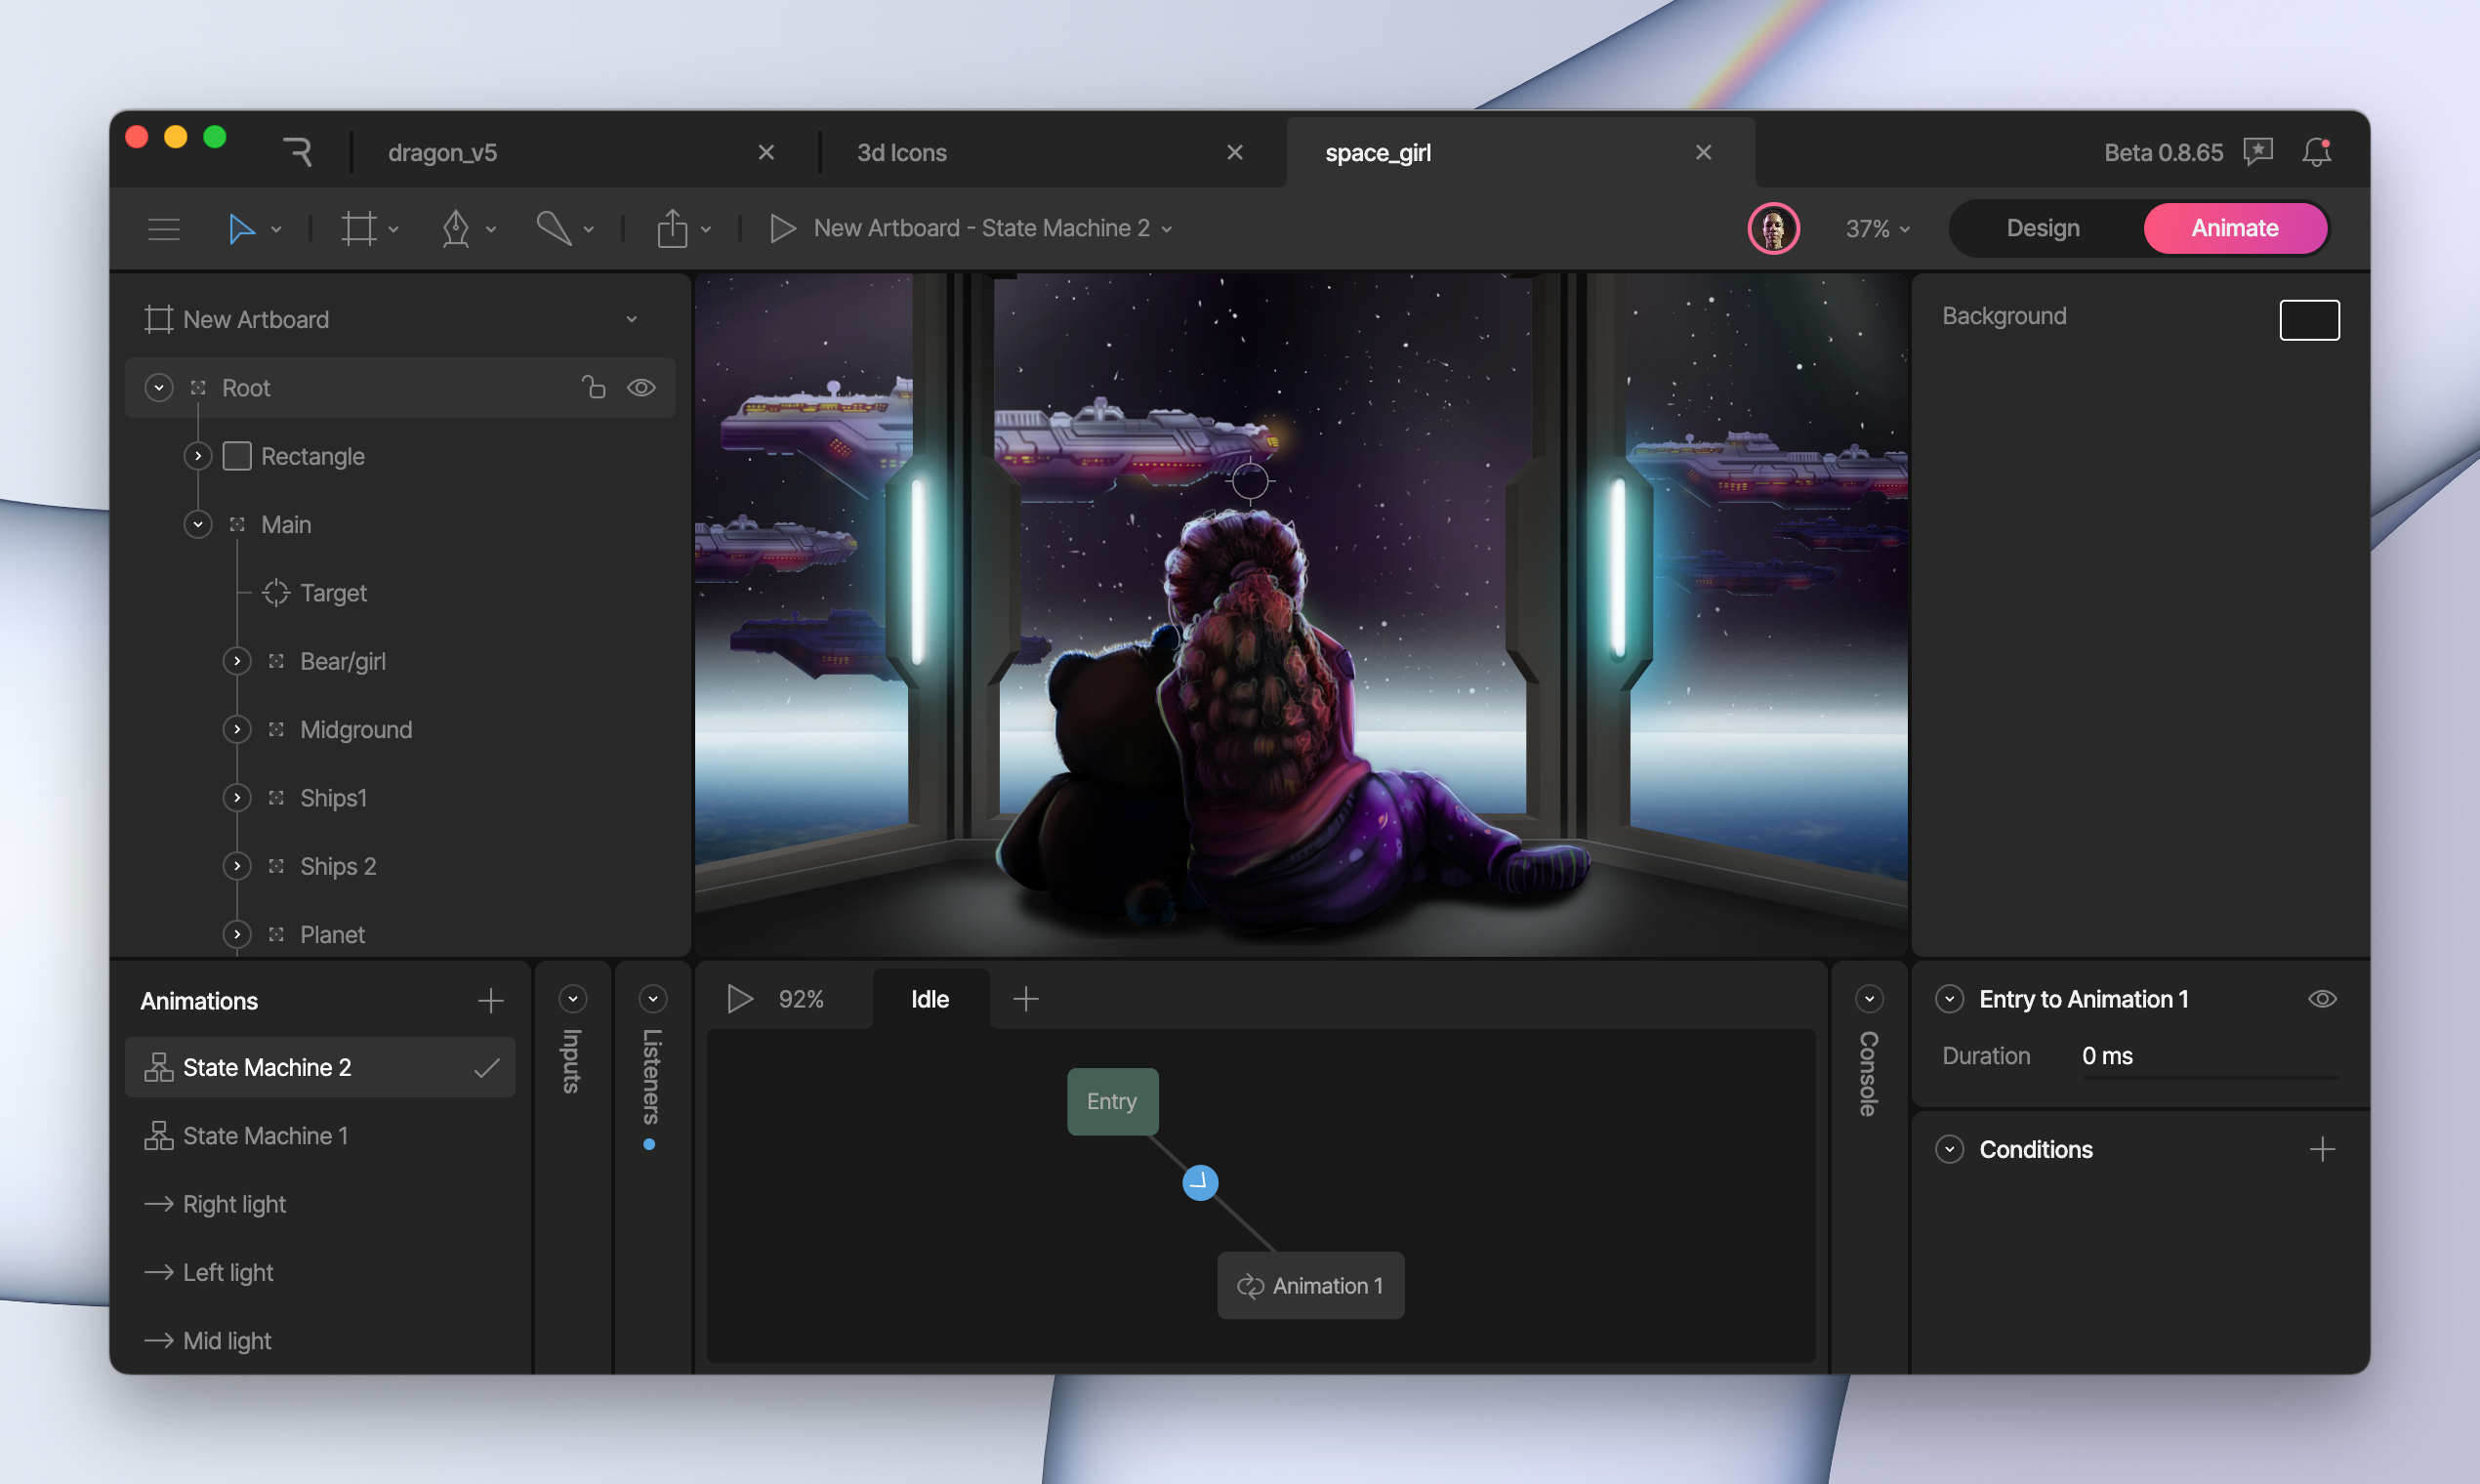Viewport: 2480px width, 1484px height.
Task: Collapse Entry to Animation 1 section
Action: [x=1949, y=999]
